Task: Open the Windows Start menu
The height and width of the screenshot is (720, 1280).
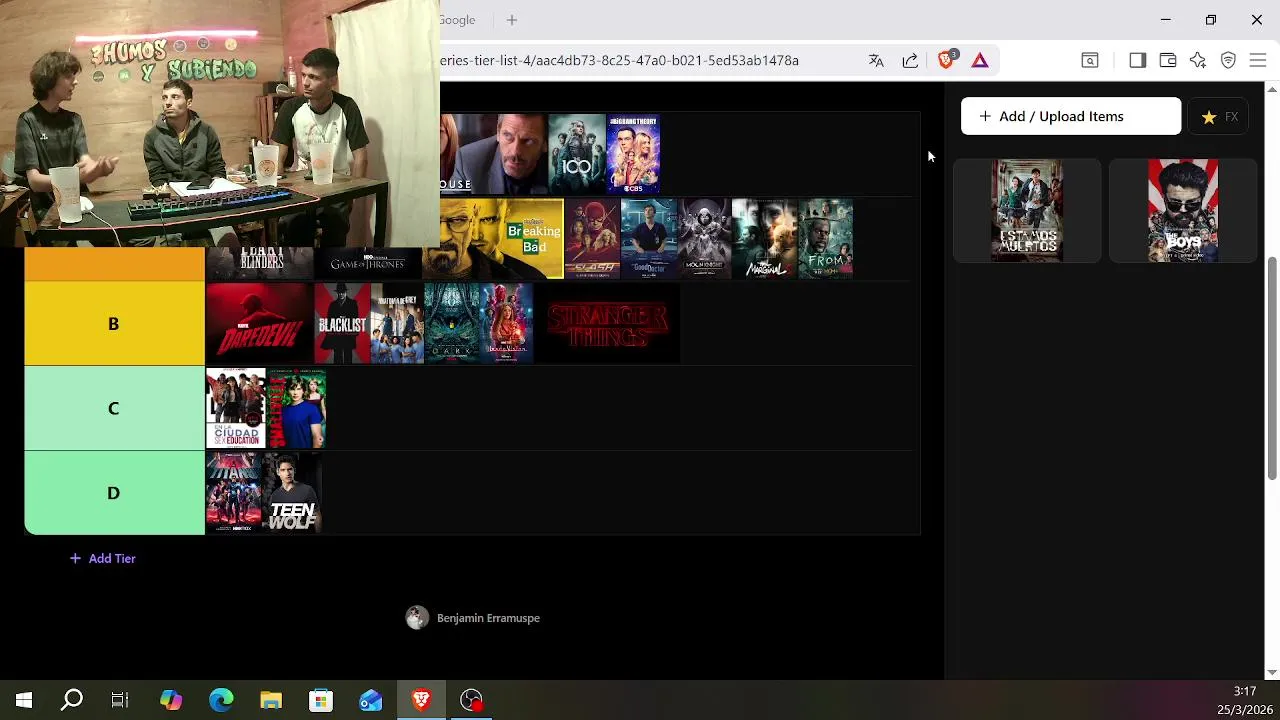Action: click(24, 700)
